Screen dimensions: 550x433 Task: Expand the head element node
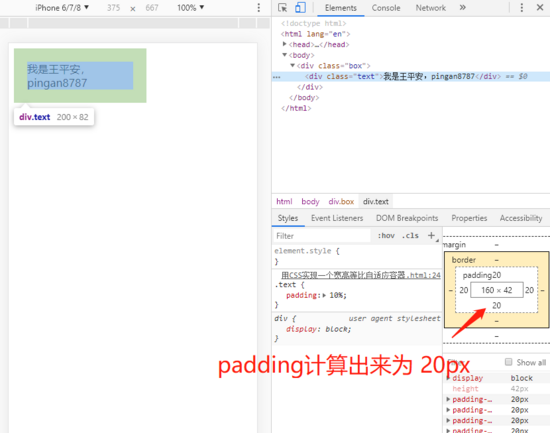(x=284, y=44)
